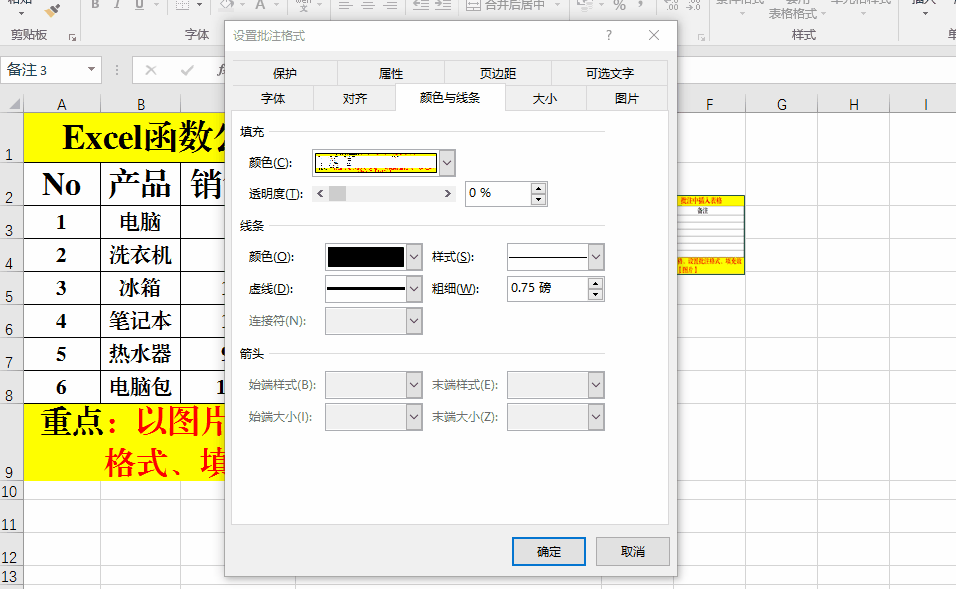Click the transparency slider right arrow

coord(448,193)
